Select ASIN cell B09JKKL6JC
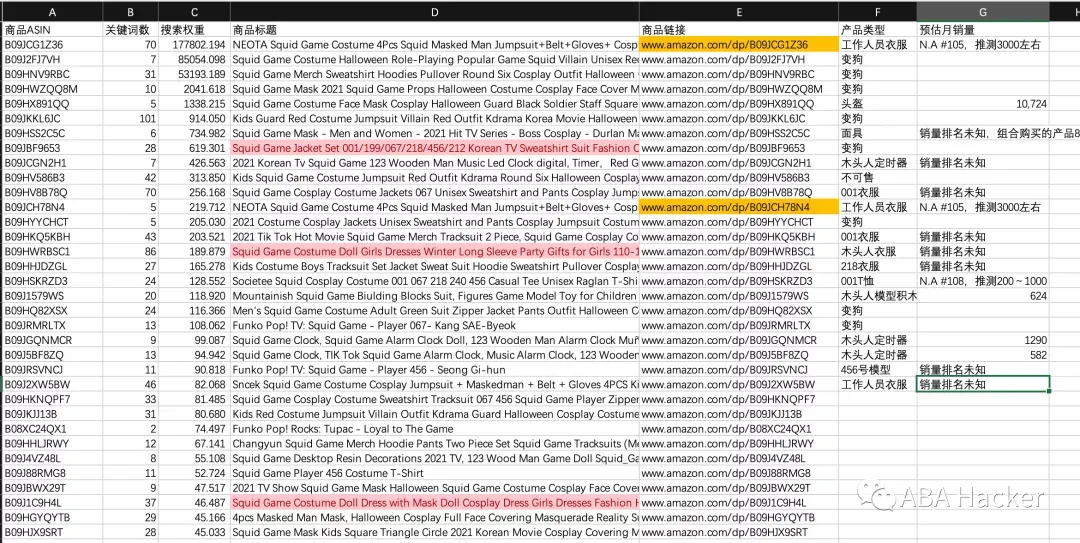Viewport: 1080px width, 543px height. coord(52,119)
